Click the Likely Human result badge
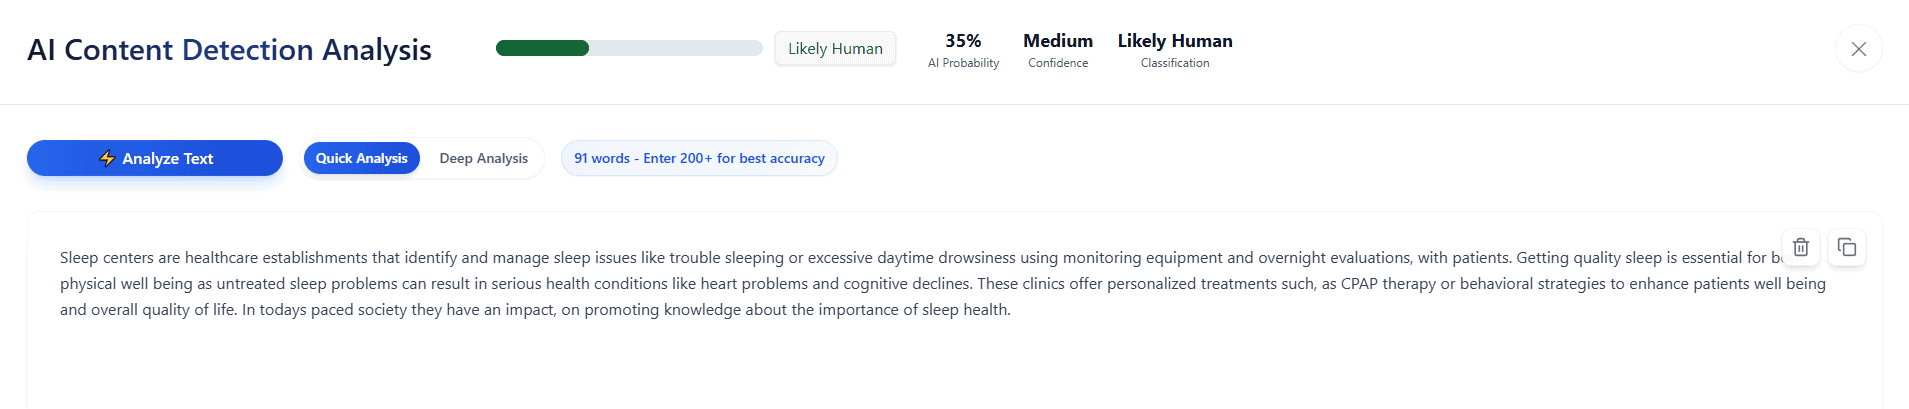 tap(835, 48)
